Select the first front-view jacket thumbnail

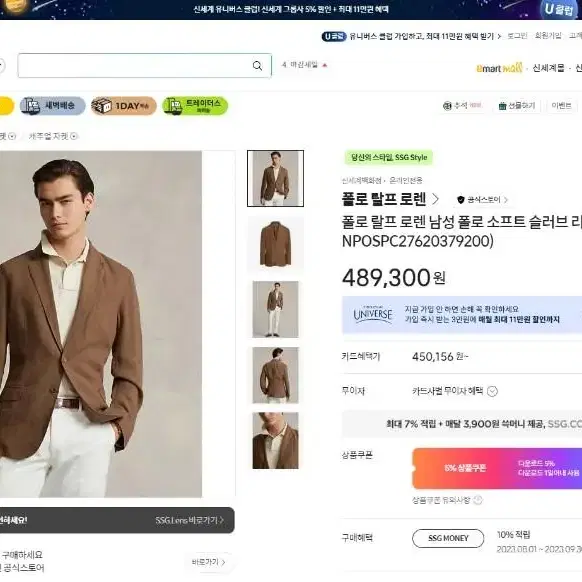275,178
